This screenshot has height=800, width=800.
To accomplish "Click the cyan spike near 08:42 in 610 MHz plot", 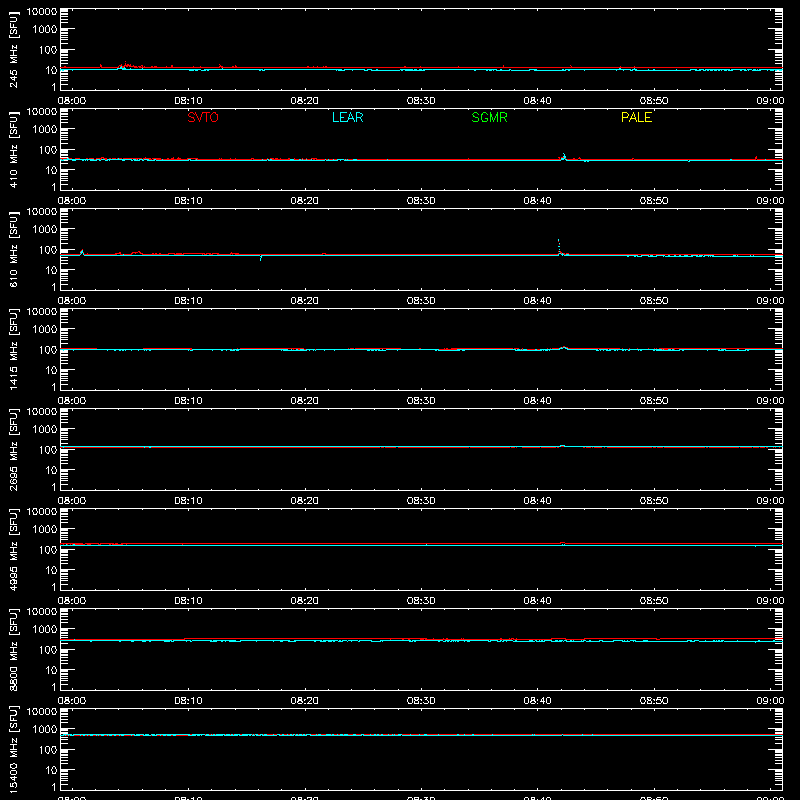I will click(x=559, y=246).
